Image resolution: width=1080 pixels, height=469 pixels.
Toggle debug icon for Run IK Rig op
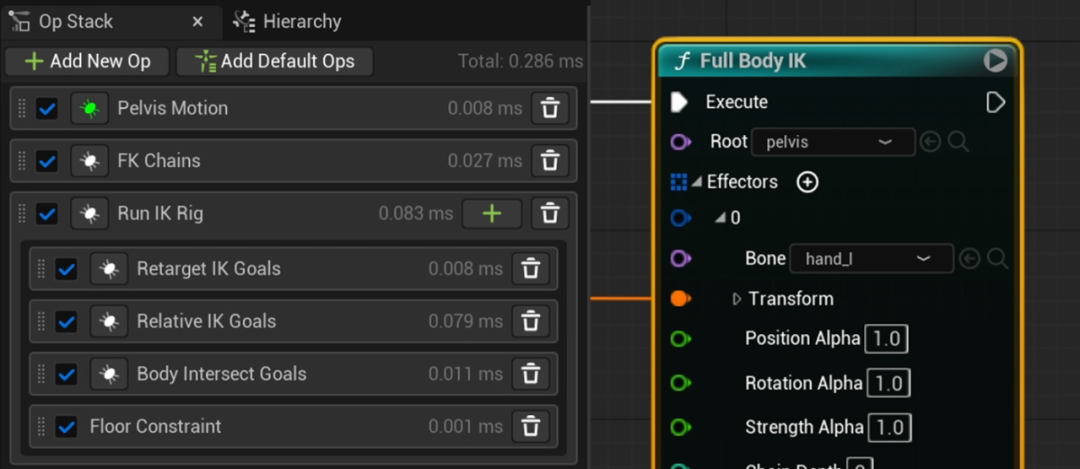point(90,213)
